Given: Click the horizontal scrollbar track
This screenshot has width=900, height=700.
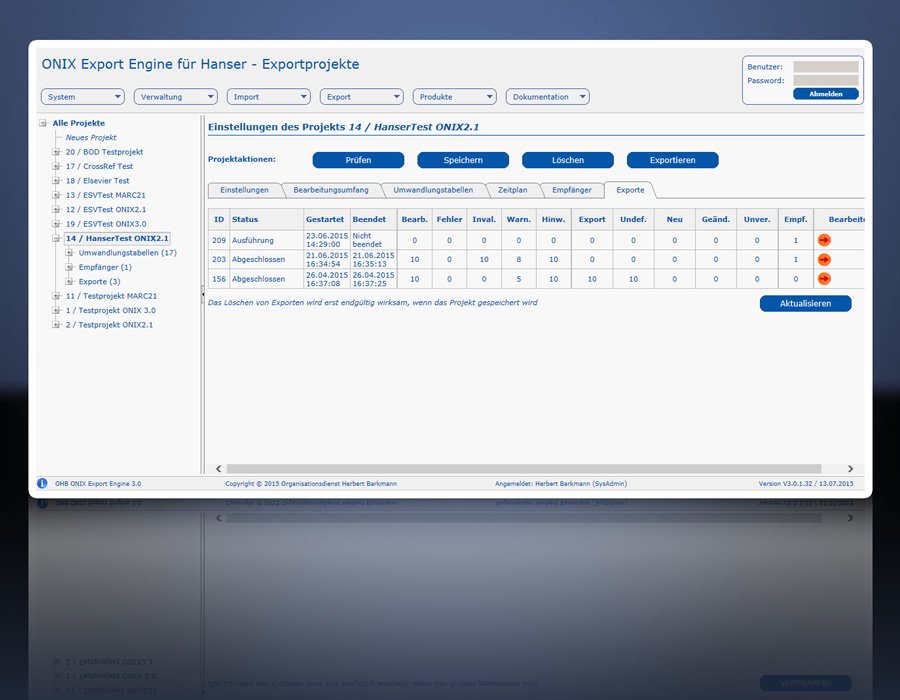Looking at the screenshot, I should tap(523, 469).
